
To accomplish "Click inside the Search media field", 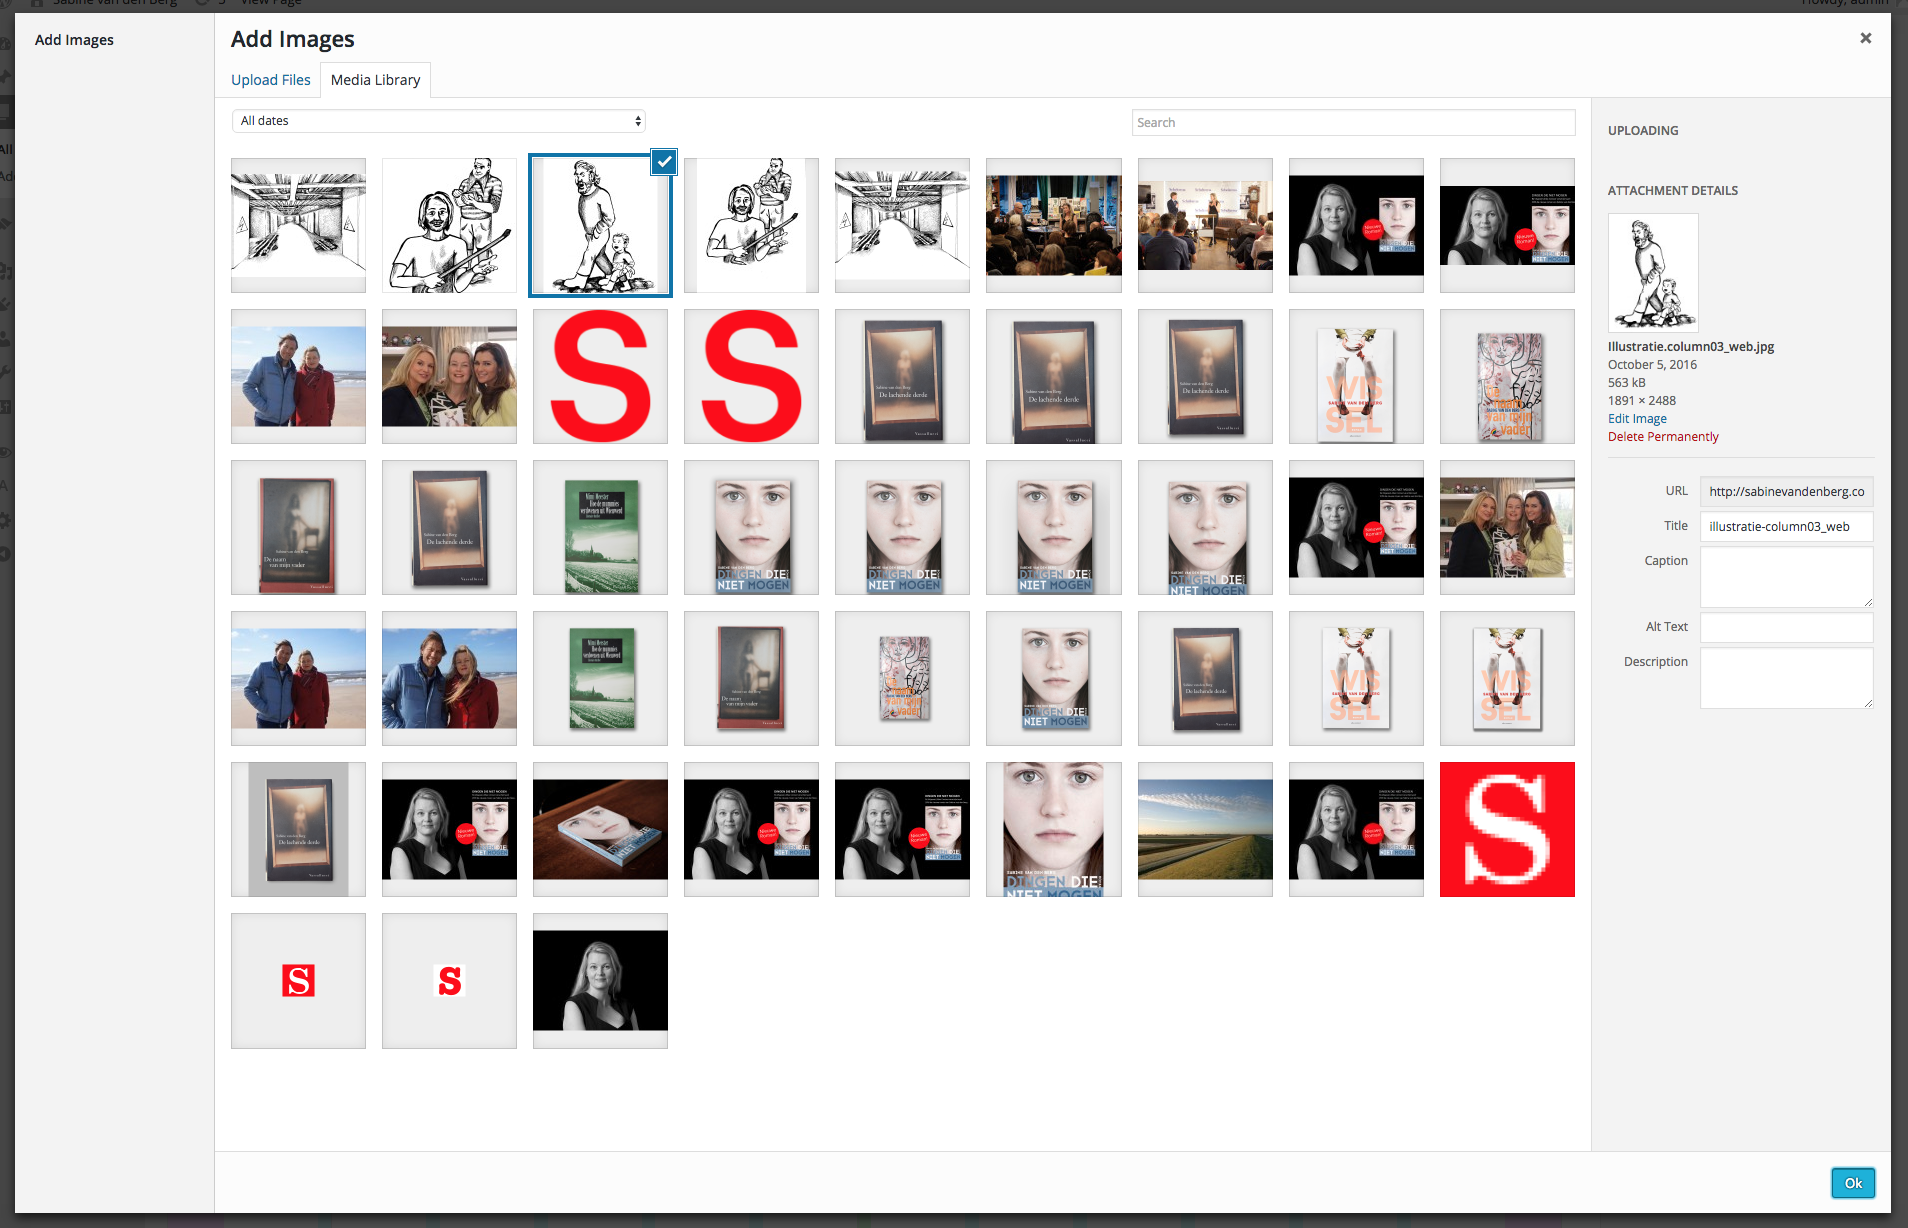I will 1352,121.
